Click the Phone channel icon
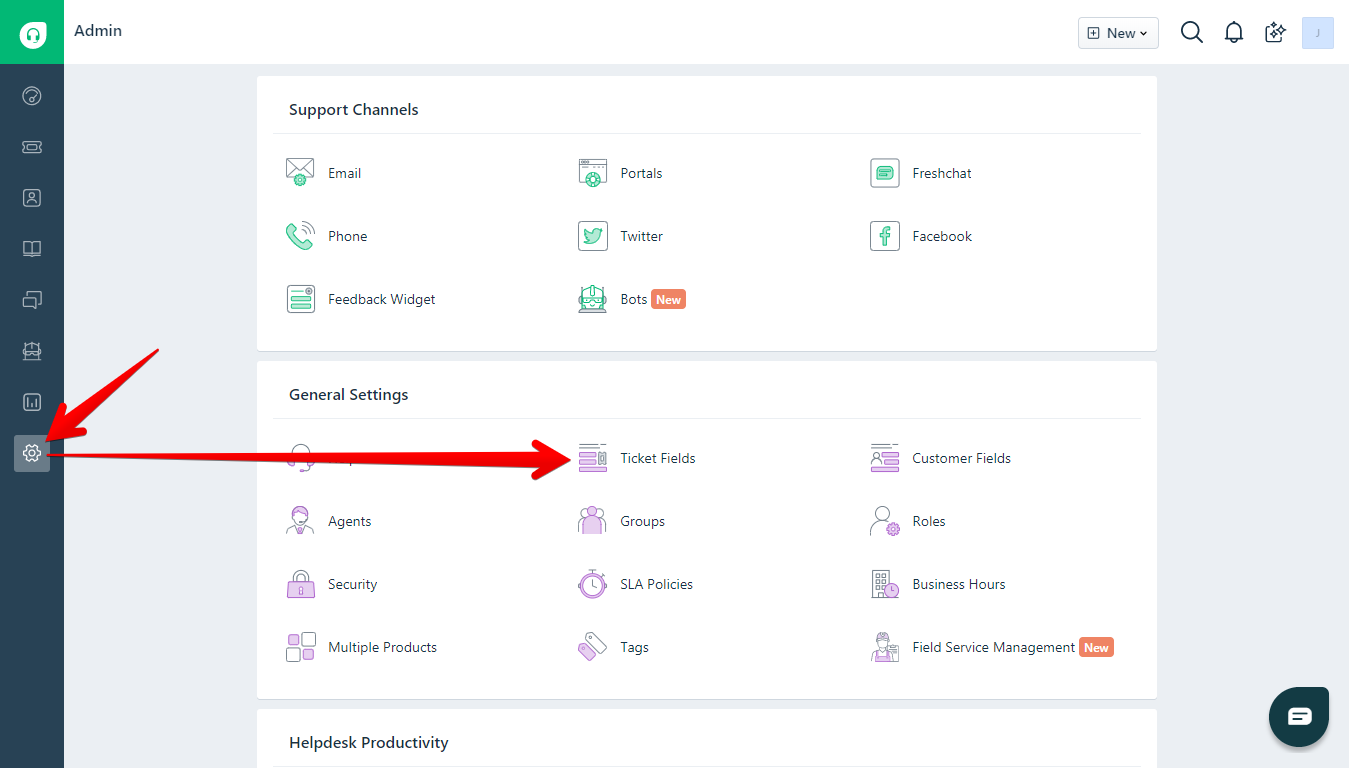Viewport: 1349px width, 768px height. [300, 236]
